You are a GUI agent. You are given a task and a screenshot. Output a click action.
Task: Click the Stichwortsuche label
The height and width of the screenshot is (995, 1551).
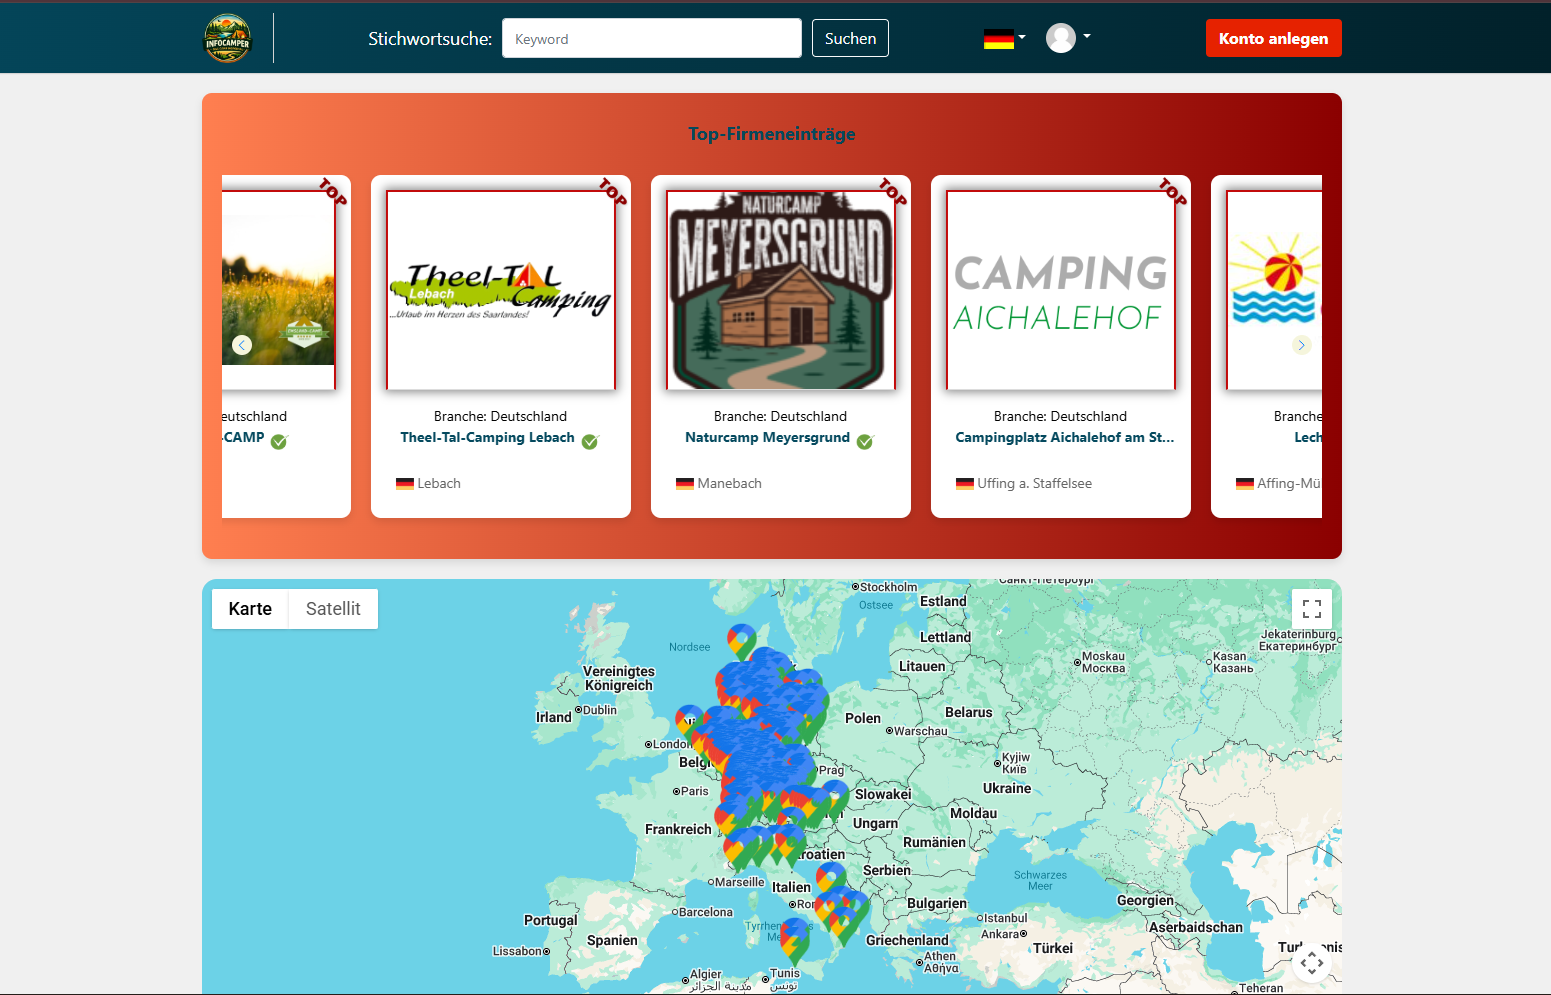pyautogui.click(x=430, y=39)
